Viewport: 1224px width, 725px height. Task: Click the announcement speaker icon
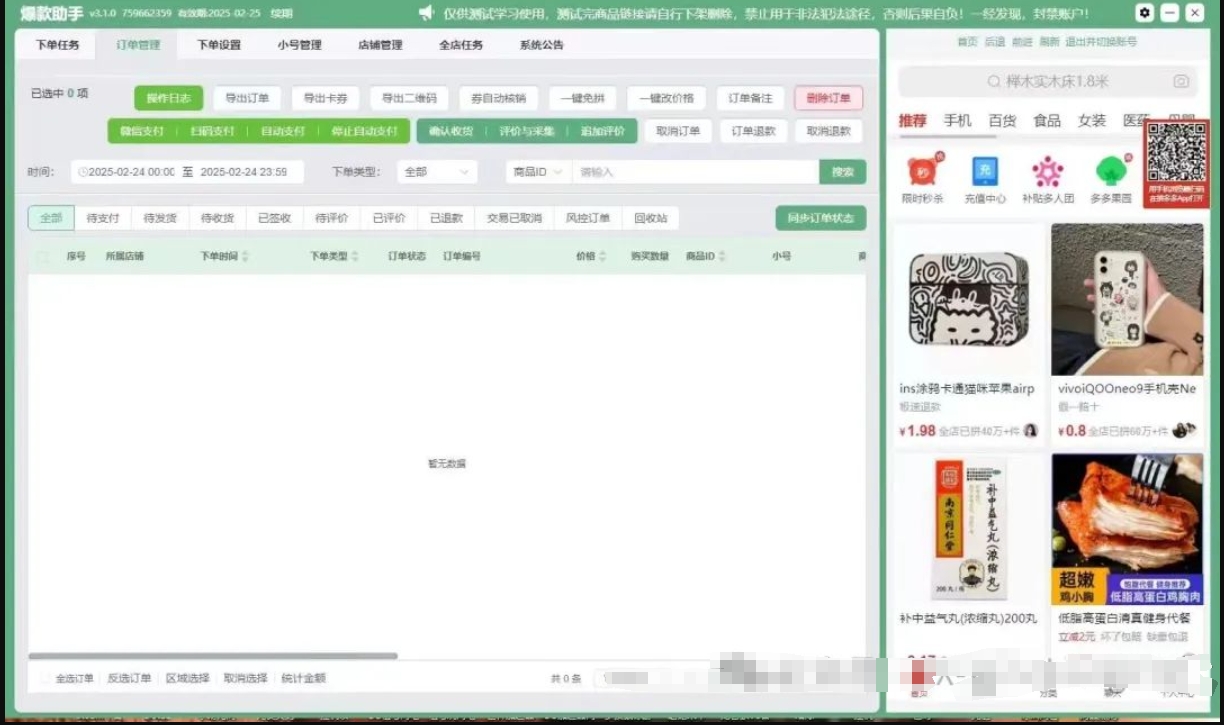pos(426,13)
